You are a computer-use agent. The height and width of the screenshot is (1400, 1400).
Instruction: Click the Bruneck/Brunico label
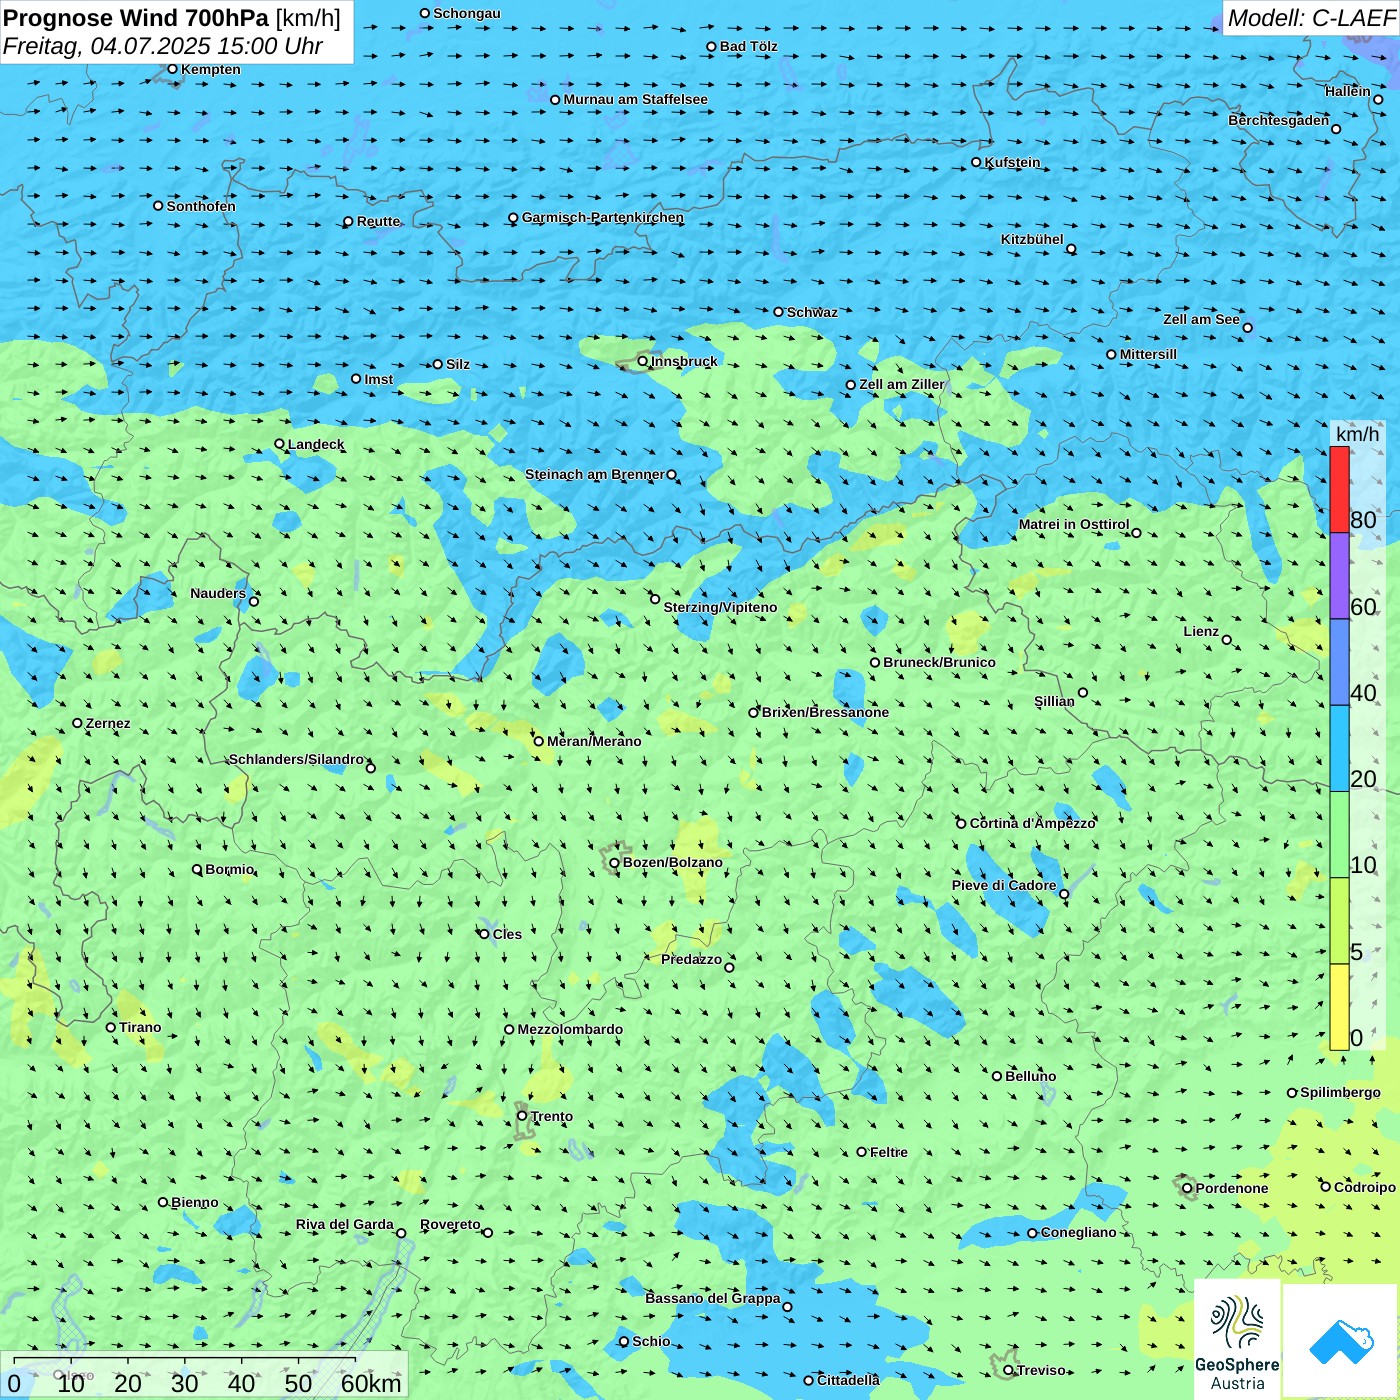click(x=940, y=662)
